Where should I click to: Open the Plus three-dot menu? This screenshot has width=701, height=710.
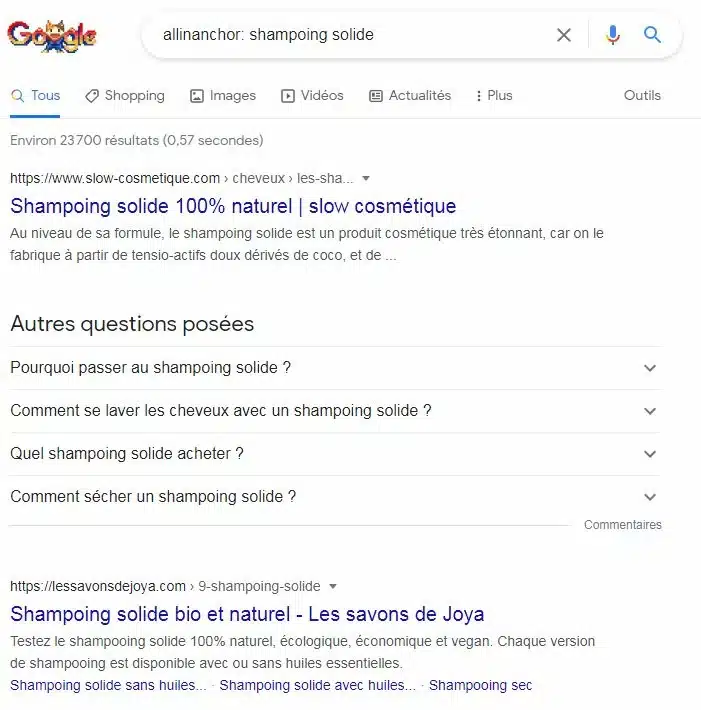[494, 96]
